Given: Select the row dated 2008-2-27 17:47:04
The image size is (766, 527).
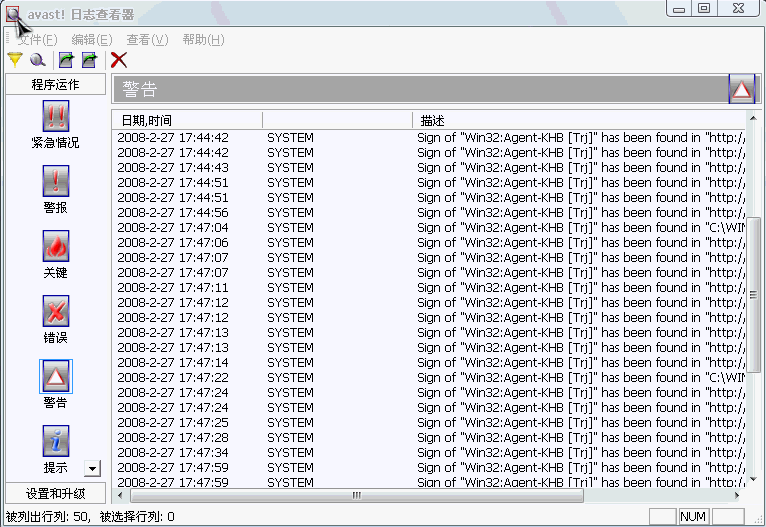Looking at the screenshot, I should (x=429, y=228).
